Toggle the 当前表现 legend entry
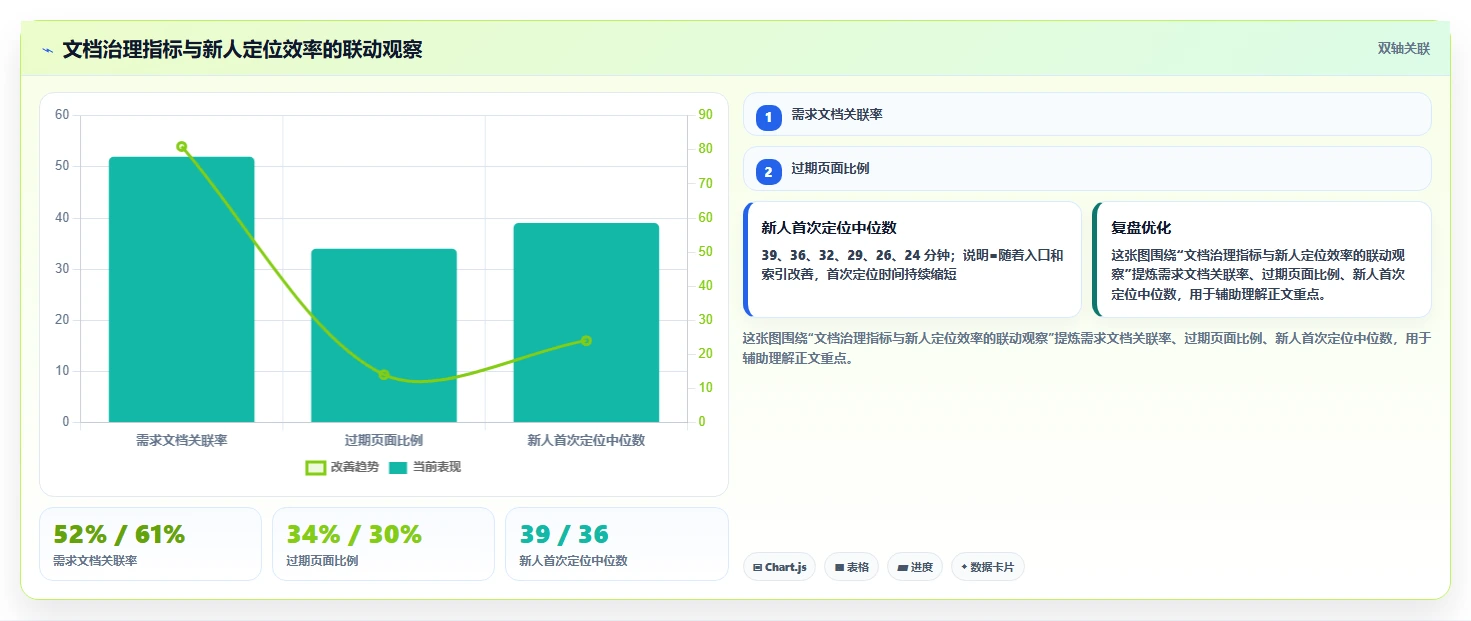 coord(425,467)
